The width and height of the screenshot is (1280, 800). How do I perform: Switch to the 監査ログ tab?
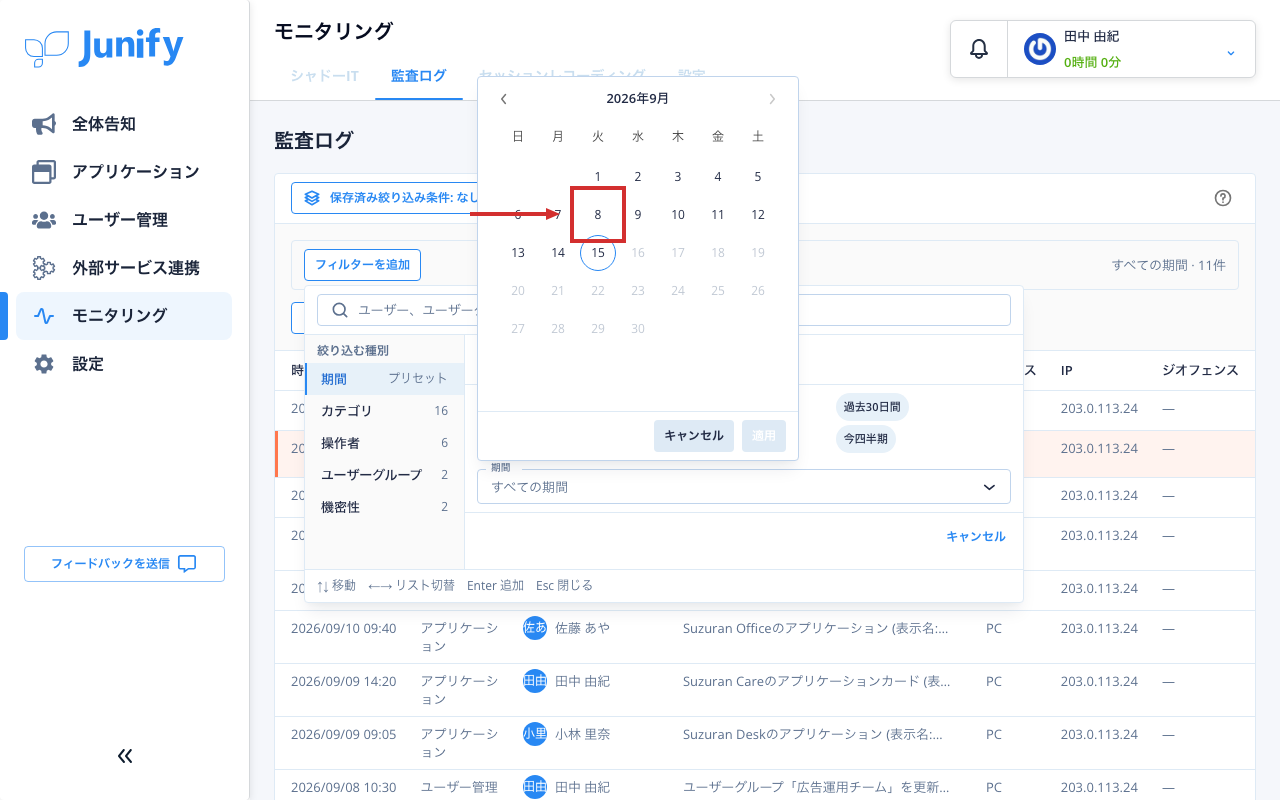[x=419, y=76]
